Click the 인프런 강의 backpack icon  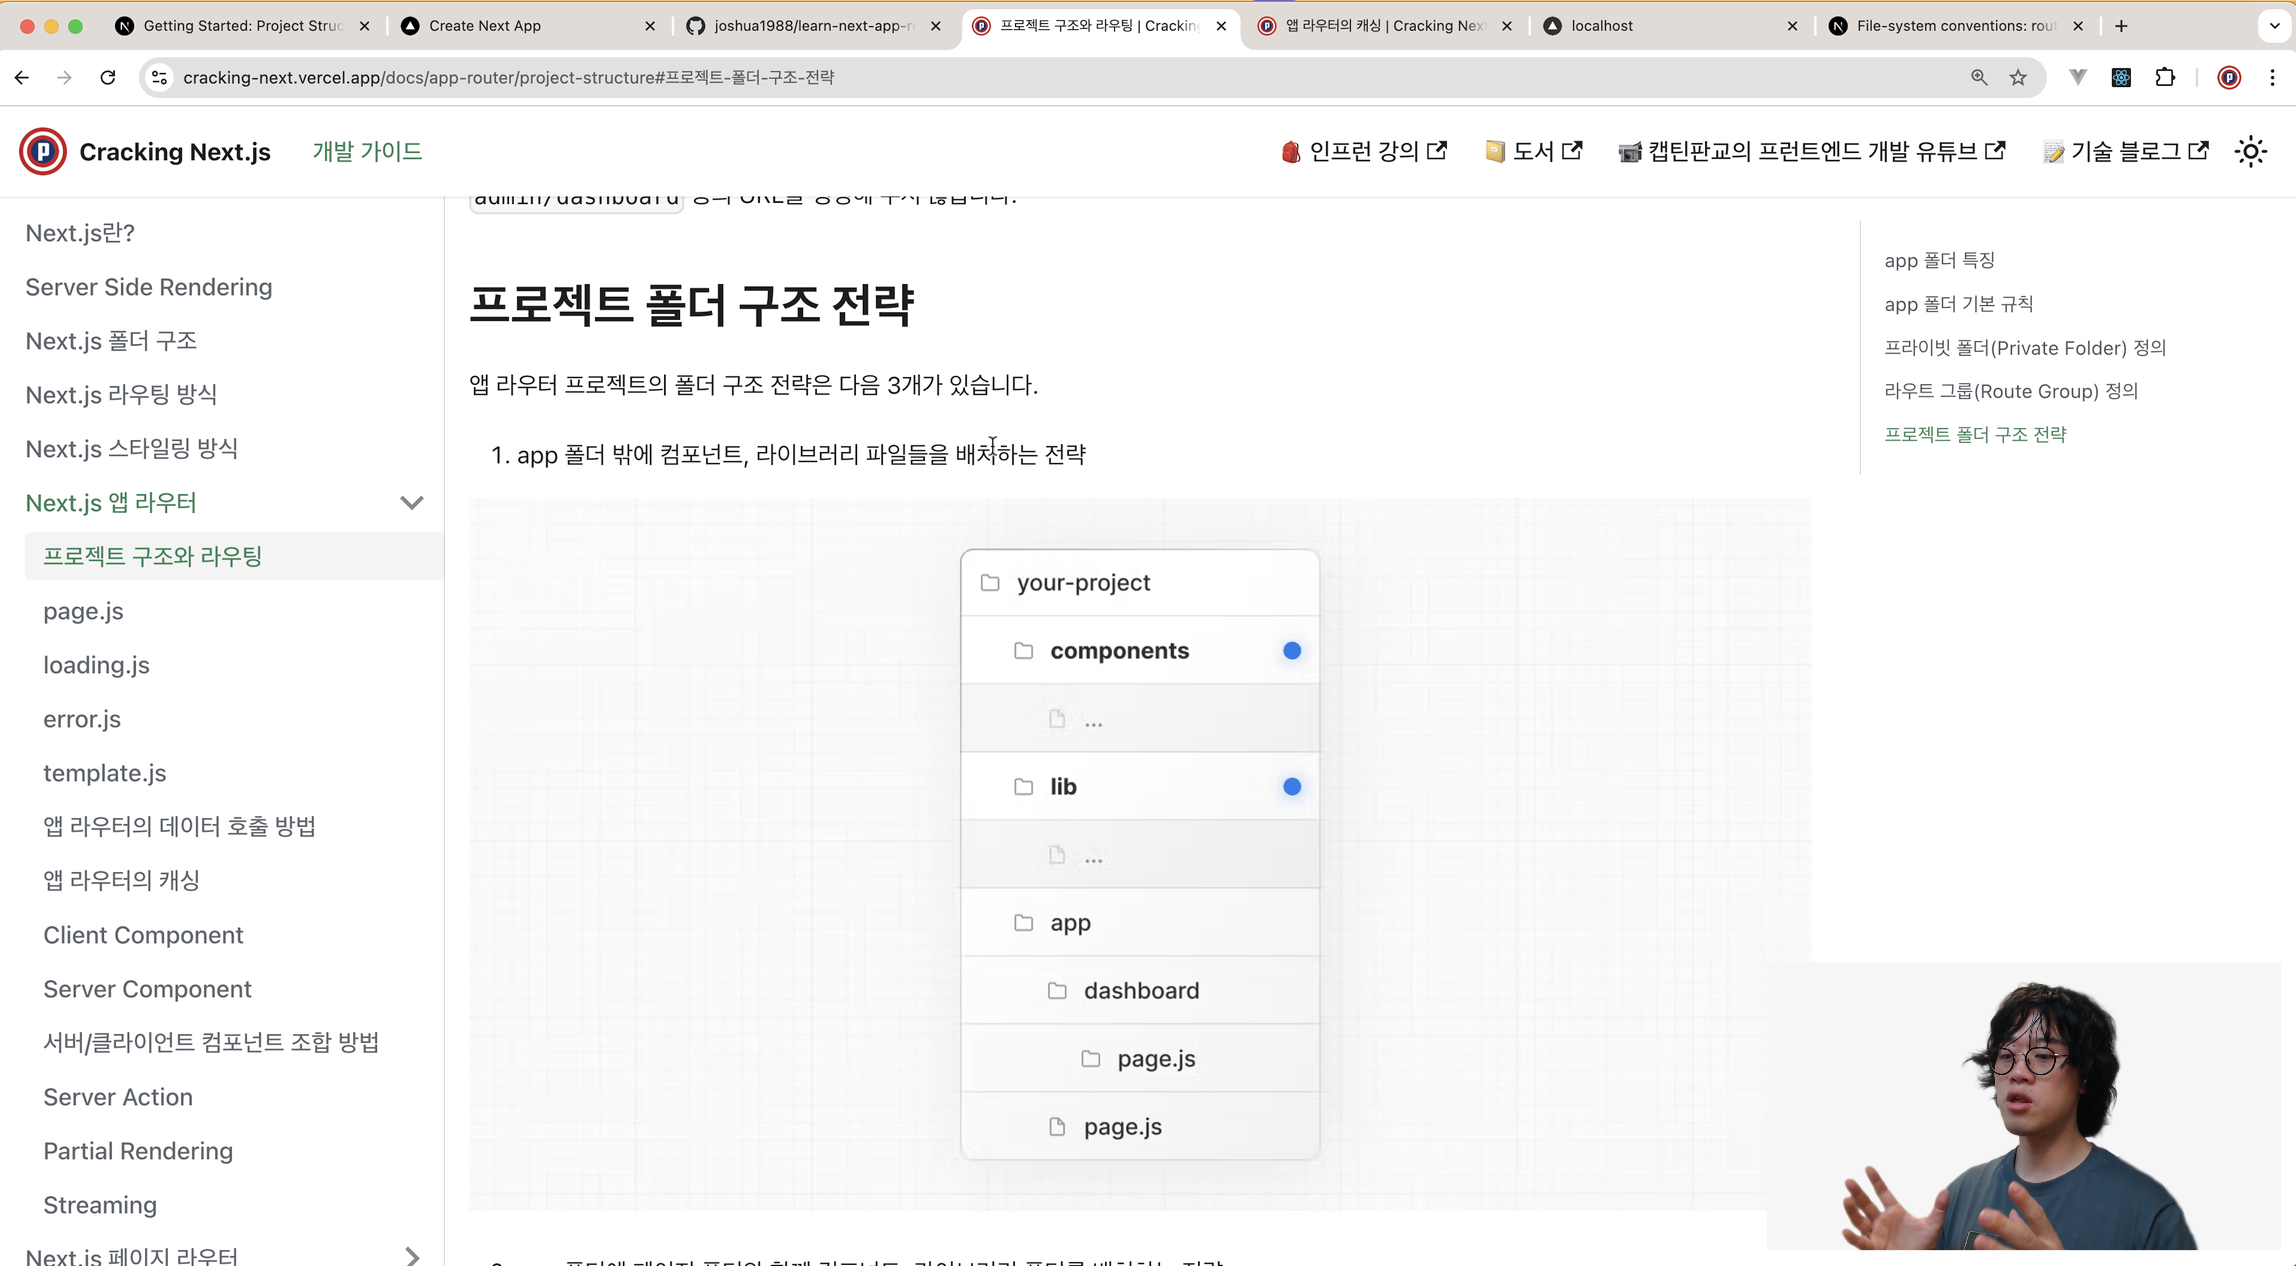click(1290, 151)
